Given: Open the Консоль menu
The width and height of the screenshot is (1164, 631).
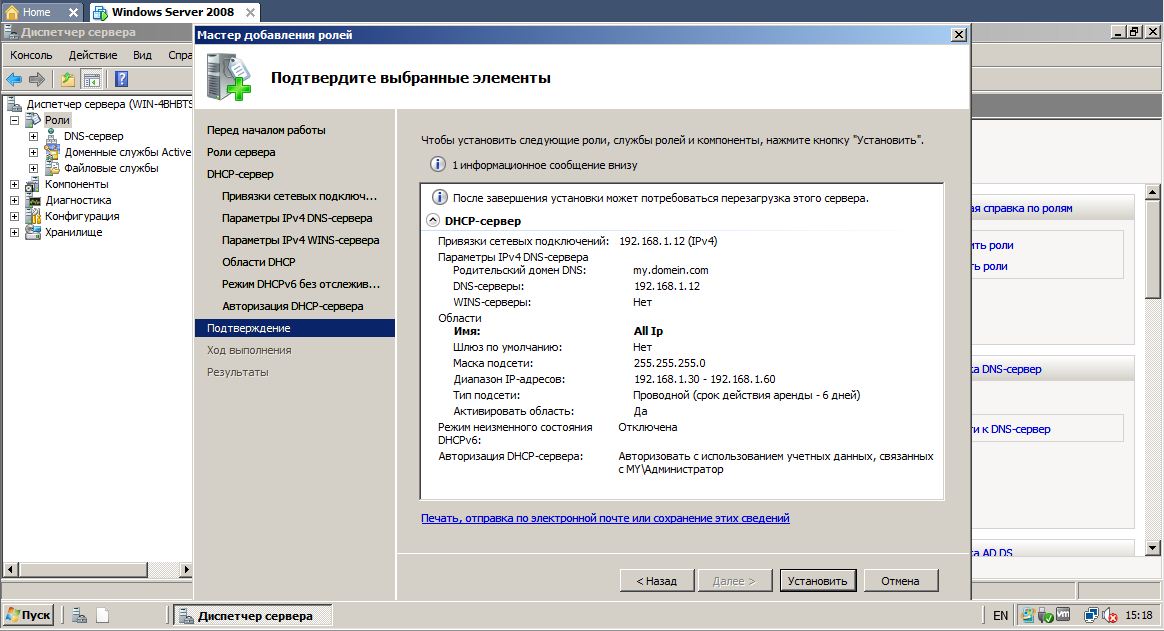Looking at the screenshot, I should (31, 55).
